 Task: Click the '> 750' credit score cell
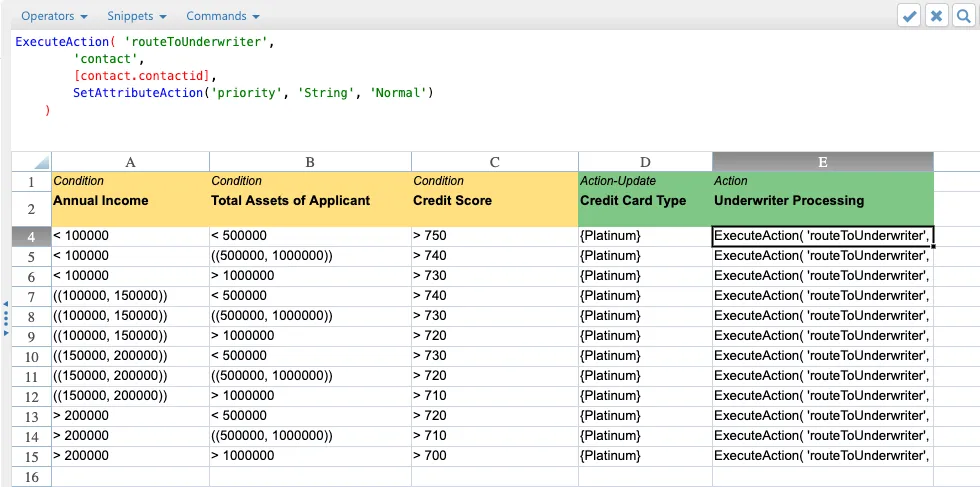click(494, 236)
